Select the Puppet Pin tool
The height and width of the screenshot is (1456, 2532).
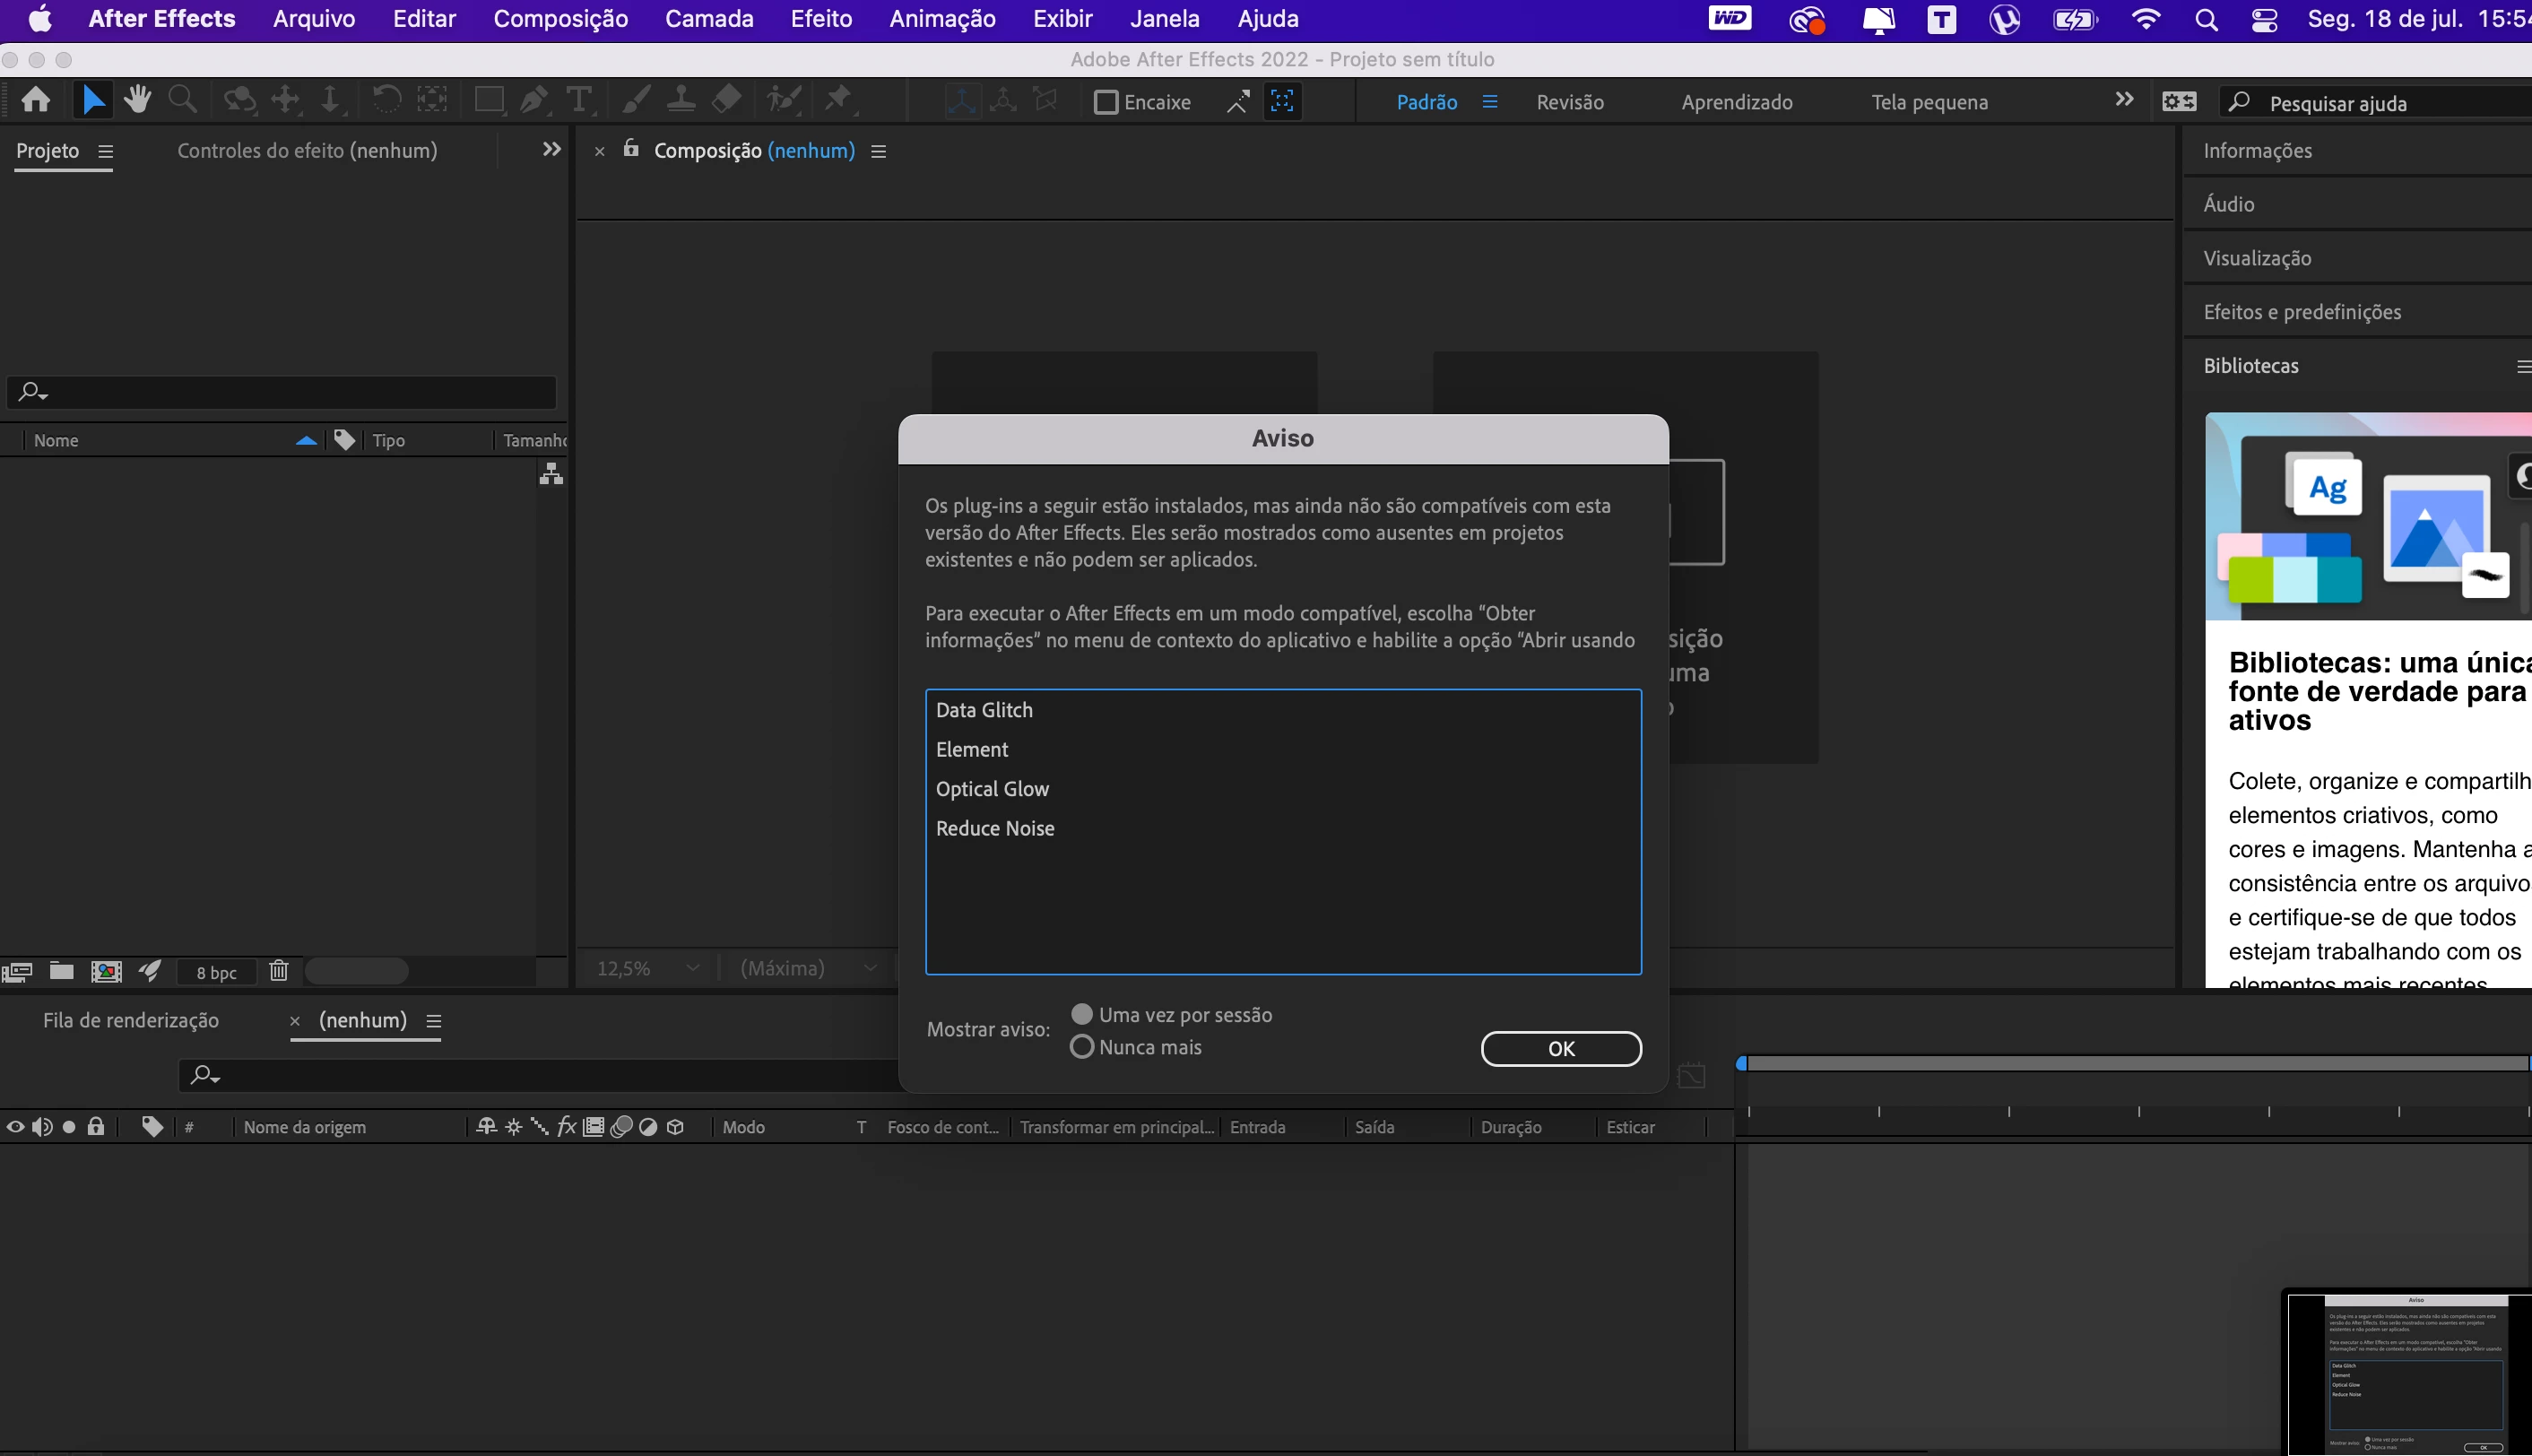[x=838, y=100]
